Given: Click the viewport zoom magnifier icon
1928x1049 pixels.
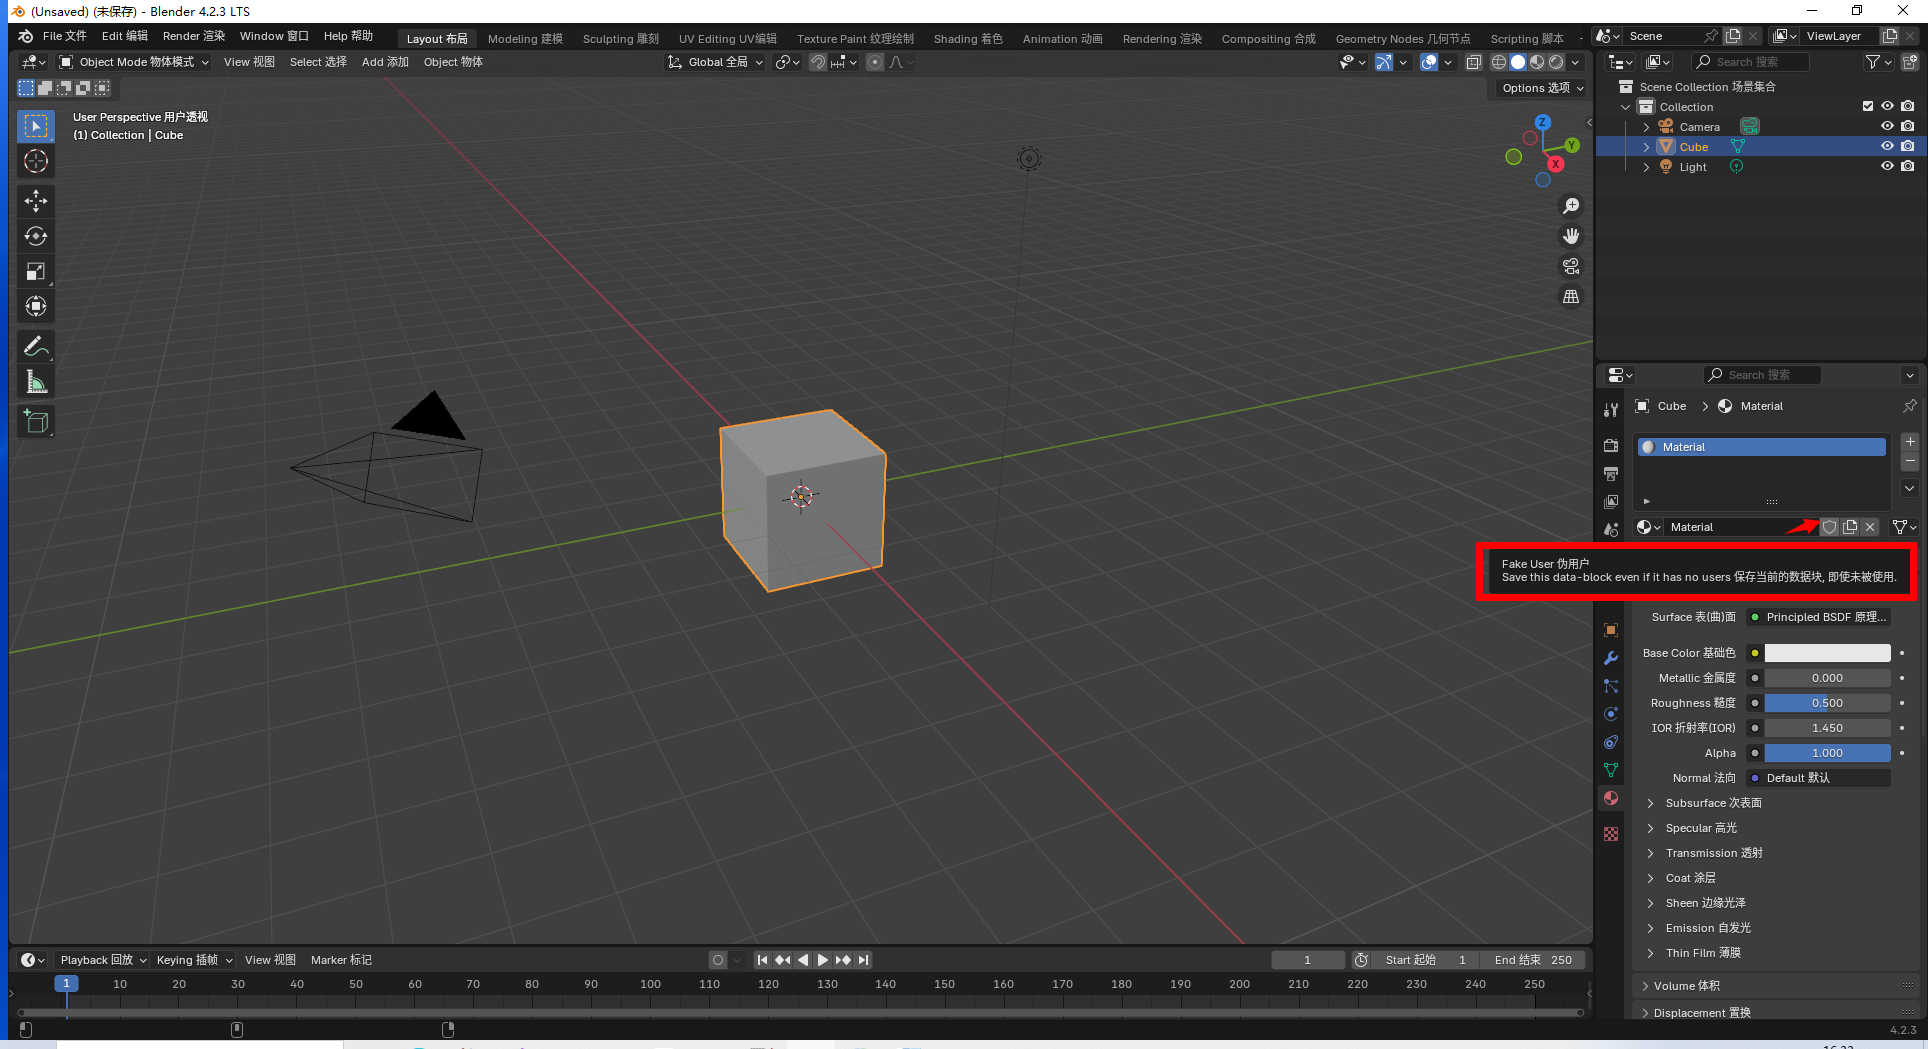Looking at the screenshot, I should 1571,206.
